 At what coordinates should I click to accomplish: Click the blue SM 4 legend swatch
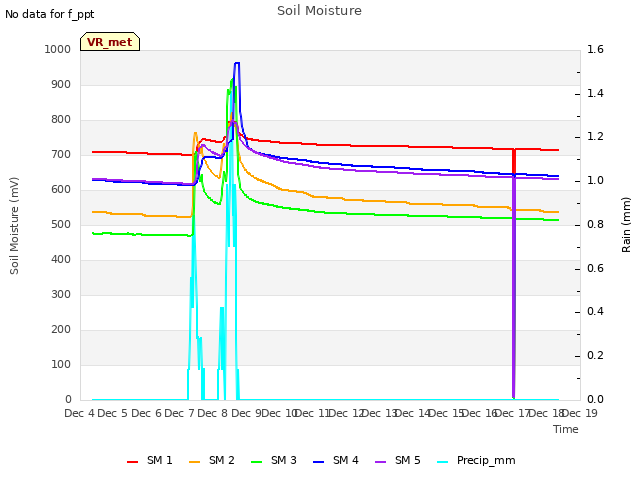(x=319, y=462)
